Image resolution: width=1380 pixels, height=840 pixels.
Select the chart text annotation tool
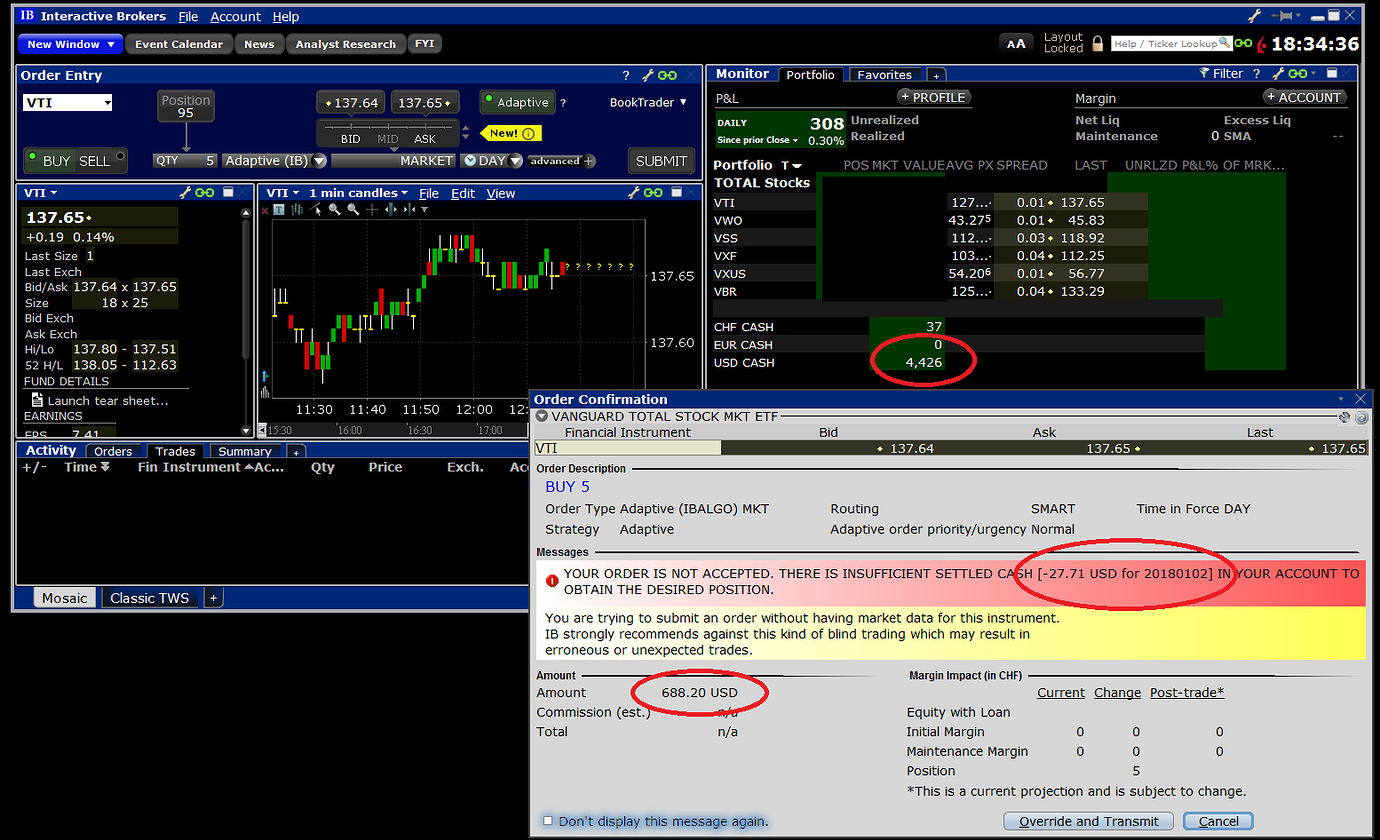click(x=279, y=209)
